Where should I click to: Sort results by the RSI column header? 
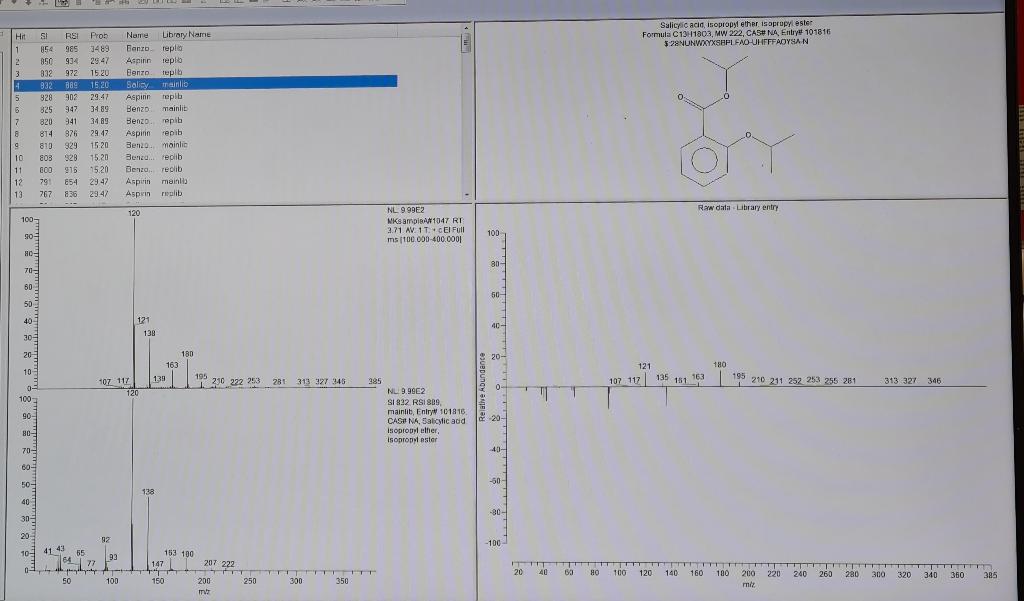coord(72,33)
